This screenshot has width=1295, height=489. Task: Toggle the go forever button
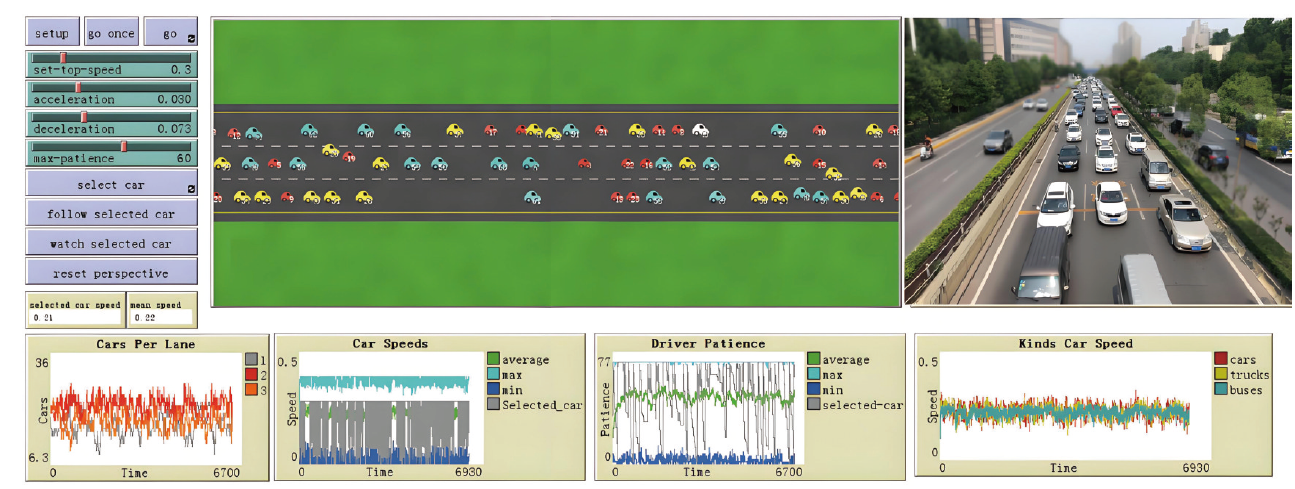click(168, 33)
